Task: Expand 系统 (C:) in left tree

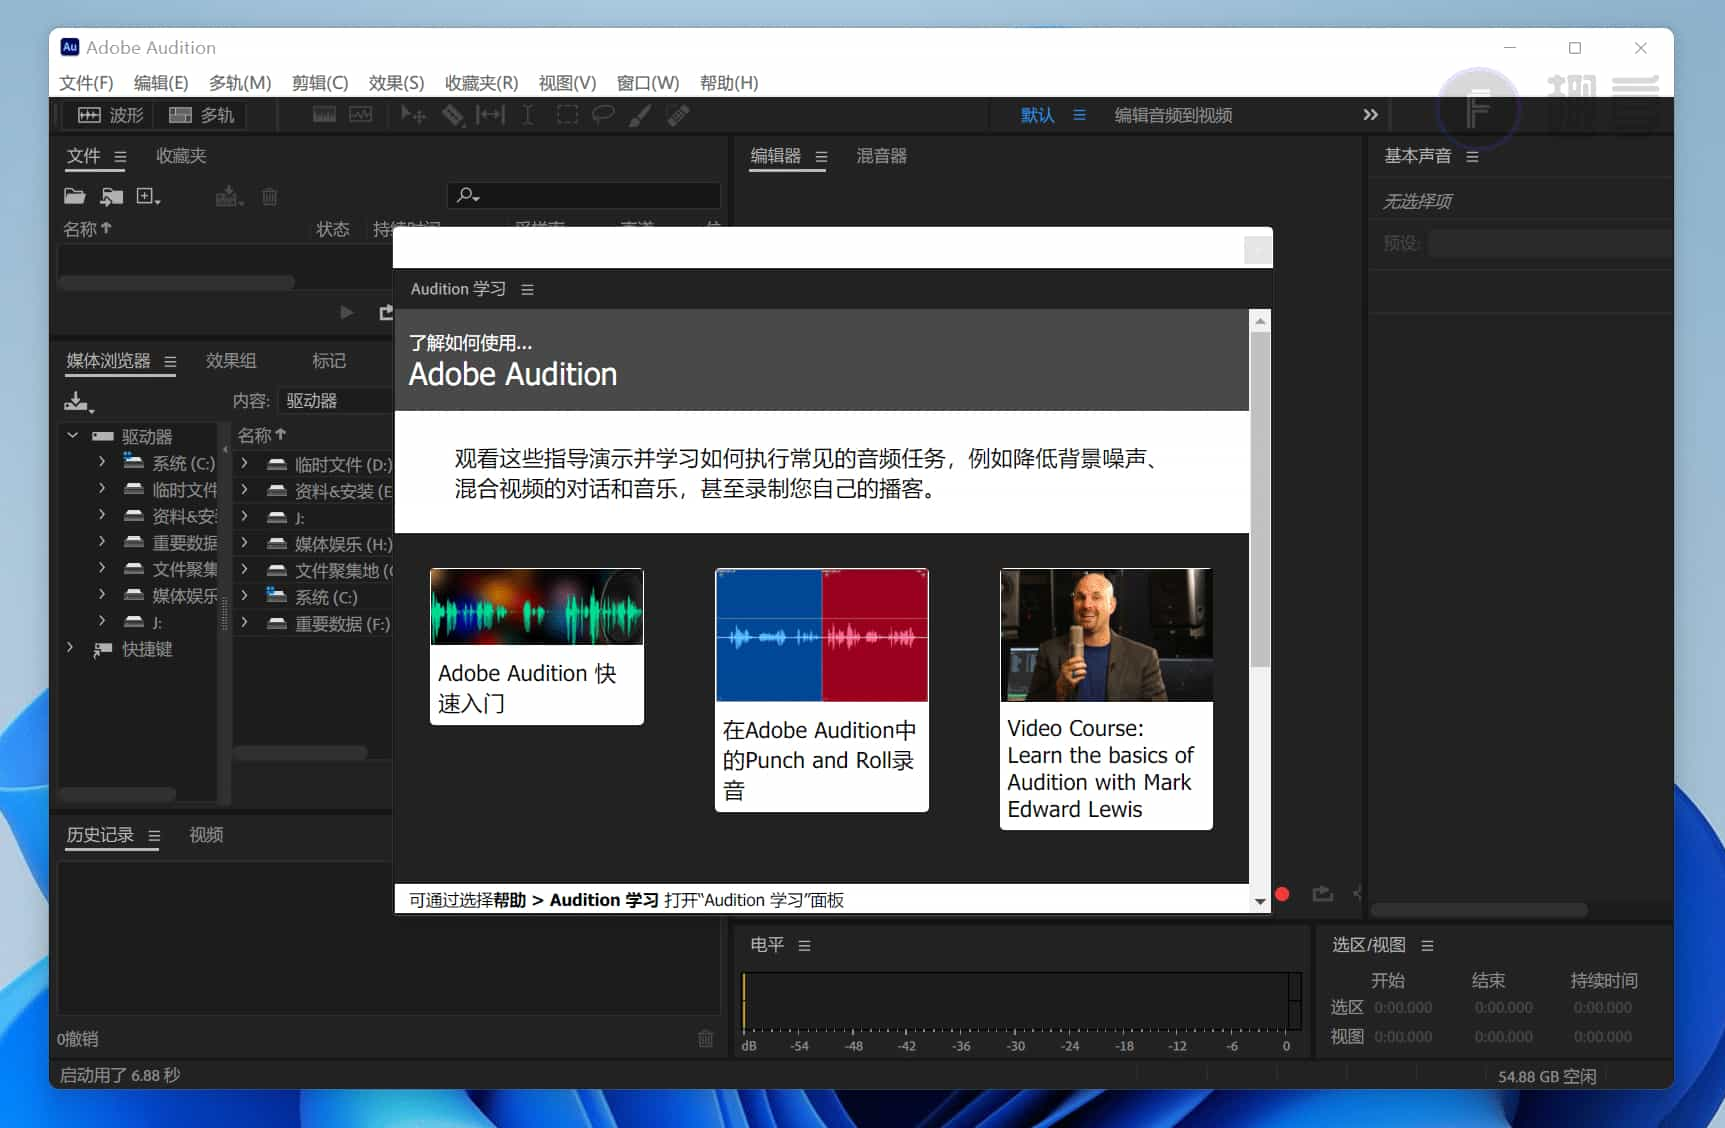Action: point(102,462)
